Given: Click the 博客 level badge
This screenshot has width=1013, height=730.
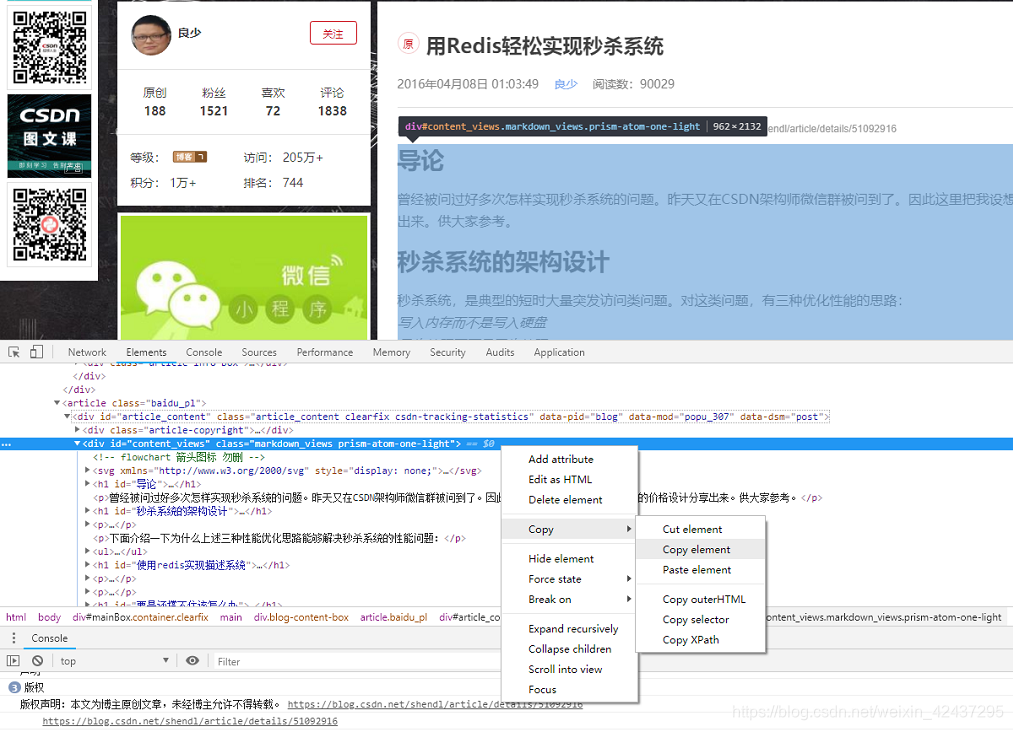Looking at the screenshot, I should (189, 157).
